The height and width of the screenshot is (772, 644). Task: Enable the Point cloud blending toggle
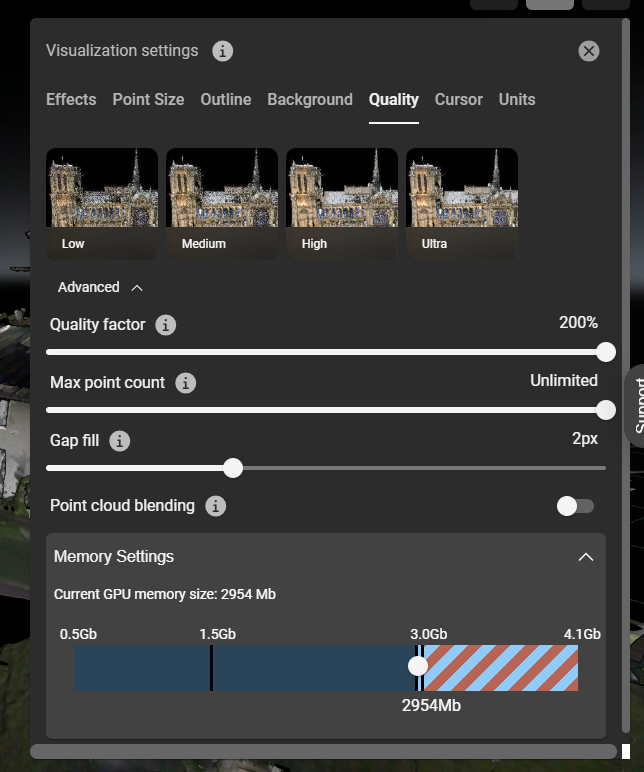point(575,506)
